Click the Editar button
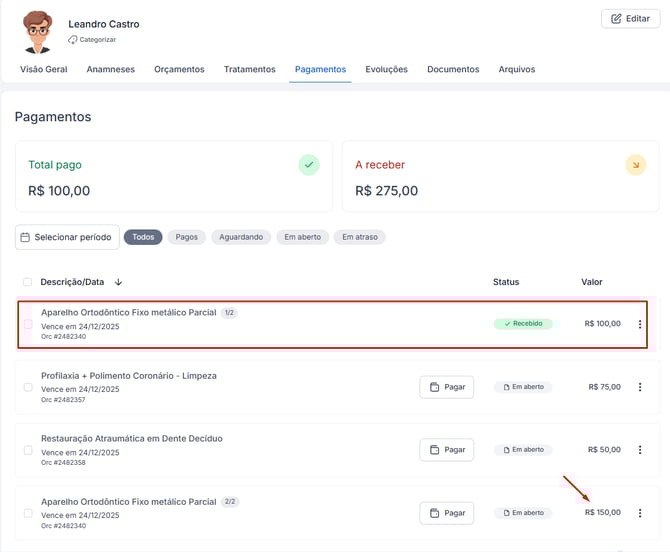 click(630, 18)
